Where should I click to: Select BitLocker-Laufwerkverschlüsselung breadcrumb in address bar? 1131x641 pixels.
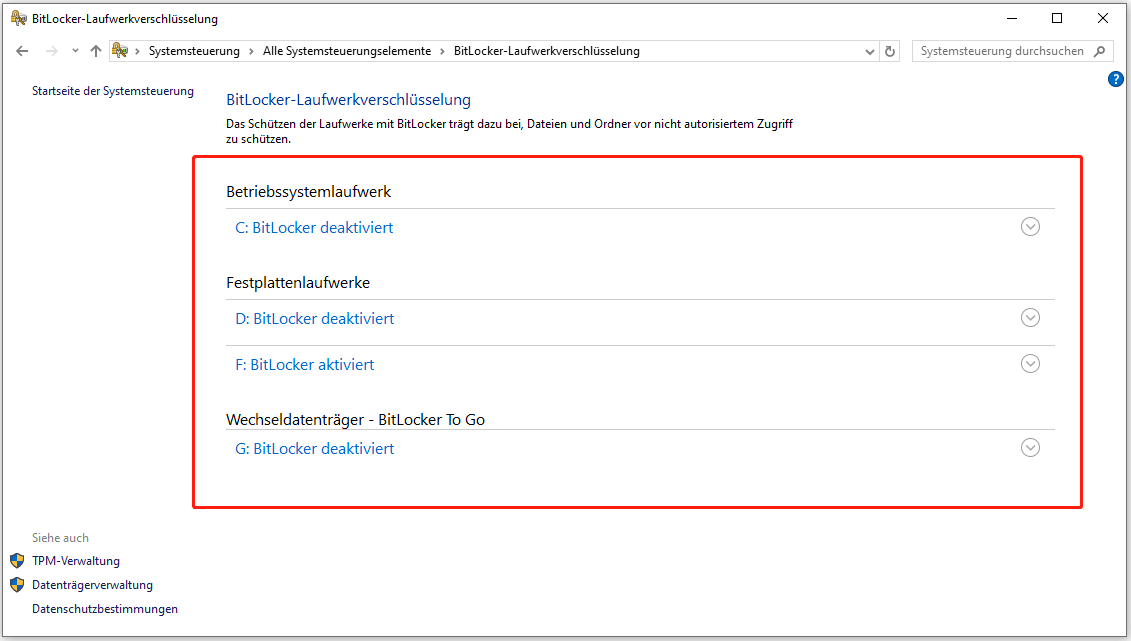click(547, 51)
